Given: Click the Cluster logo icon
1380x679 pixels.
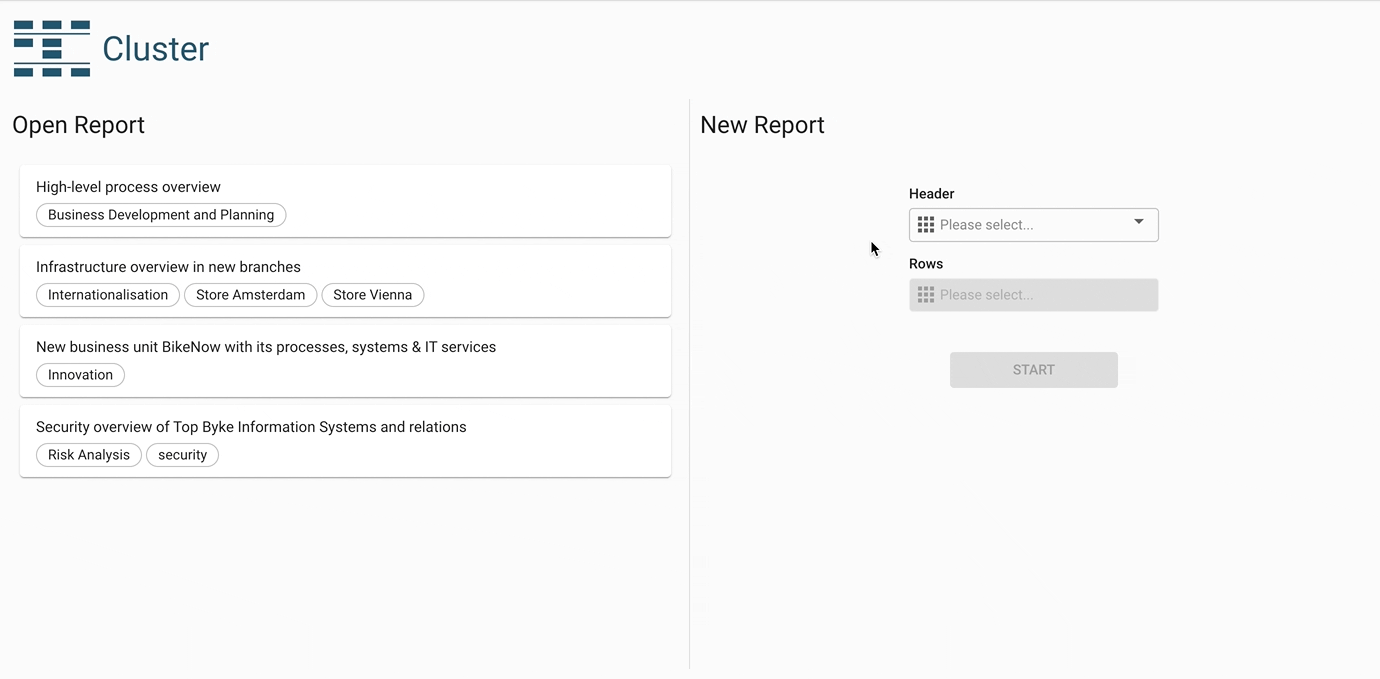Looking at the screenshot, I should [x=52, y=48].
